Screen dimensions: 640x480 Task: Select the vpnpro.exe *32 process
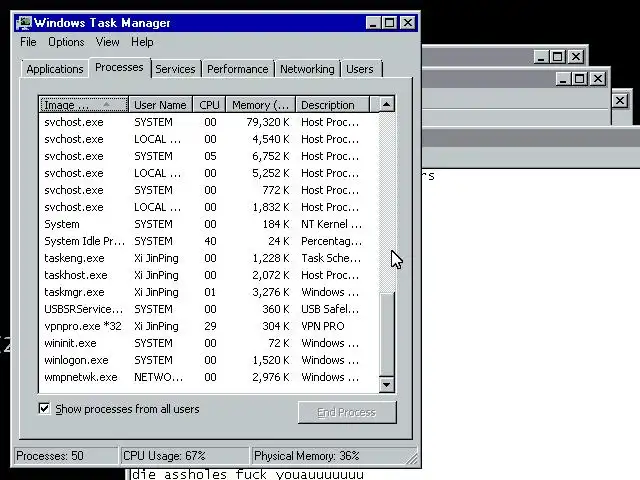pyautogui.click(x=209, y=326)
